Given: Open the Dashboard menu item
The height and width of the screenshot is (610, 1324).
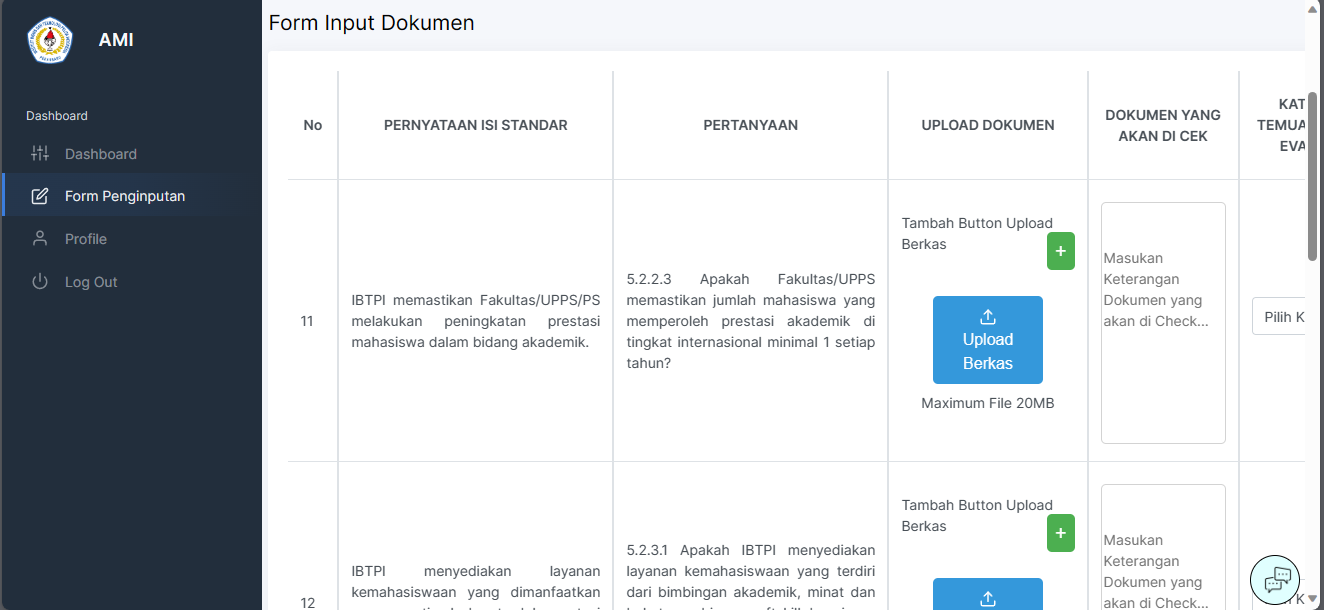Looking at the screenshot, I should pyautogui.click(x=101, y=154).
